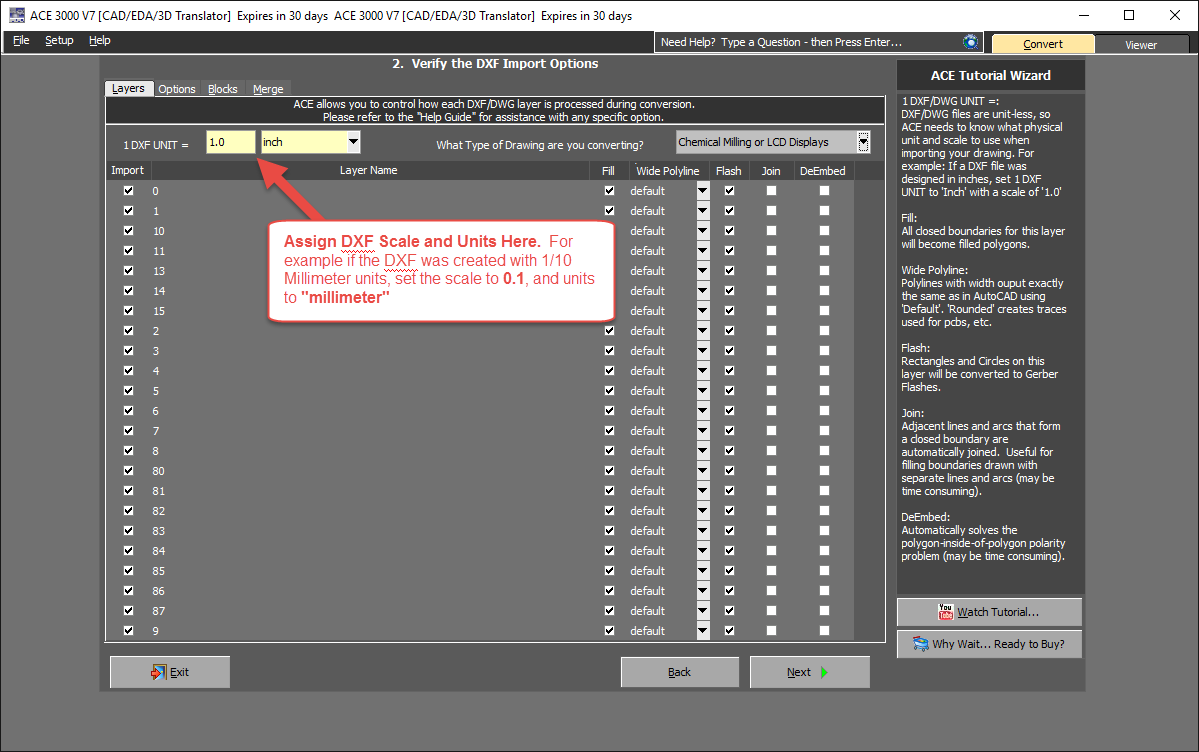Select the Convert tab
Image resolution: width=1199 pixels, height=752 pixels.
(x=1043, y=44)
